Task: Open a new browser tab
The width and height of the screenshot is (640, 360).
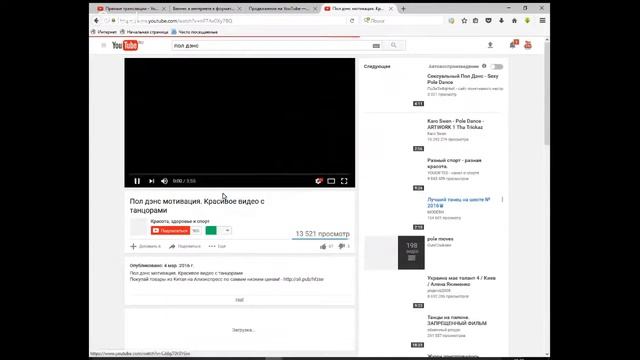Action: click(403, 9)
